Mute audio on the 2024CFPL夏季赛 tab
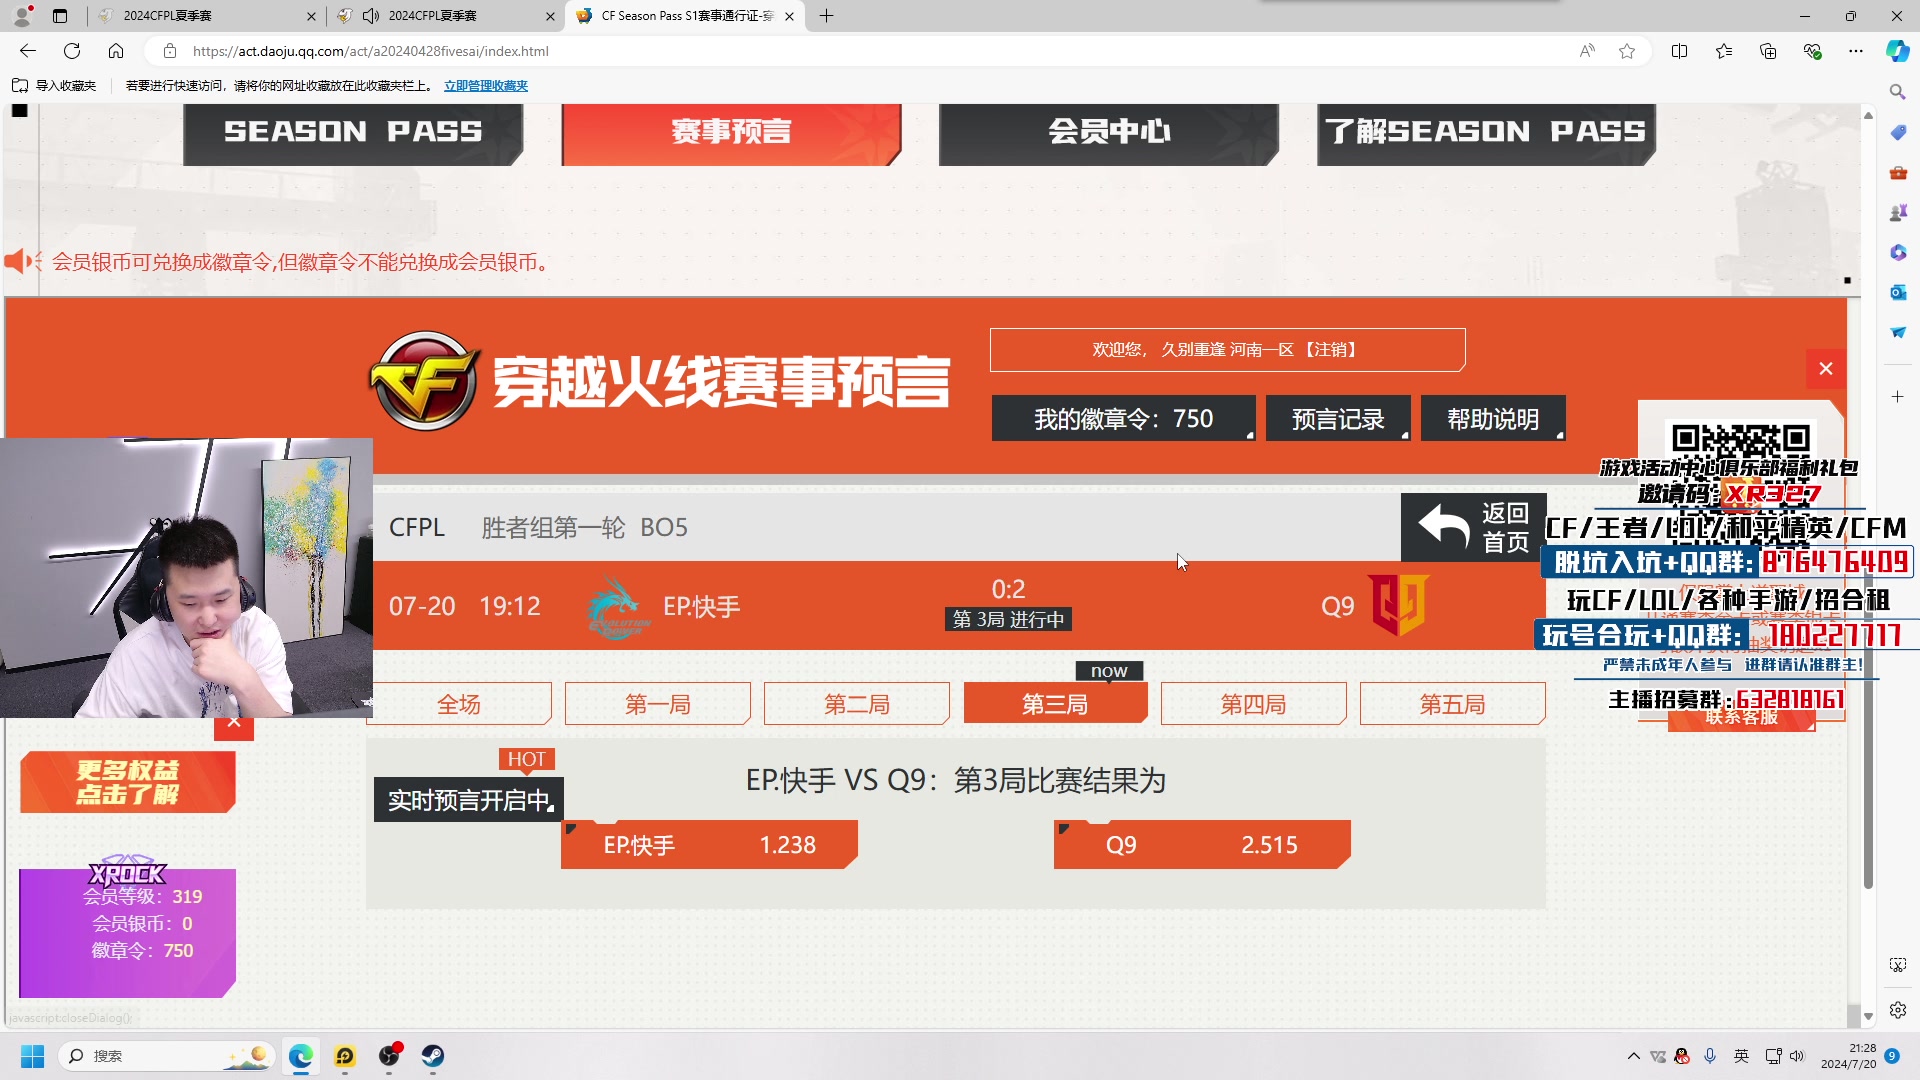This screenshot has height=1080, width=1920. [x=370, y=16]
